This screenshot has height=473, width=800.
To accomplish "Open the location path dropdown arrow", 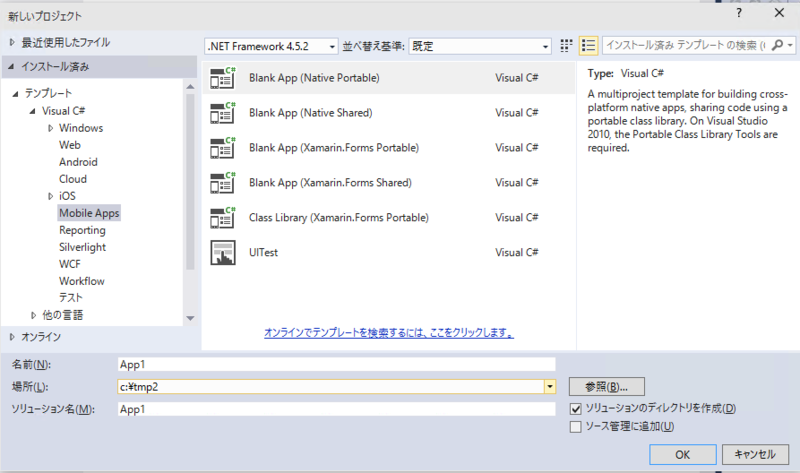I will coord(550,387).
